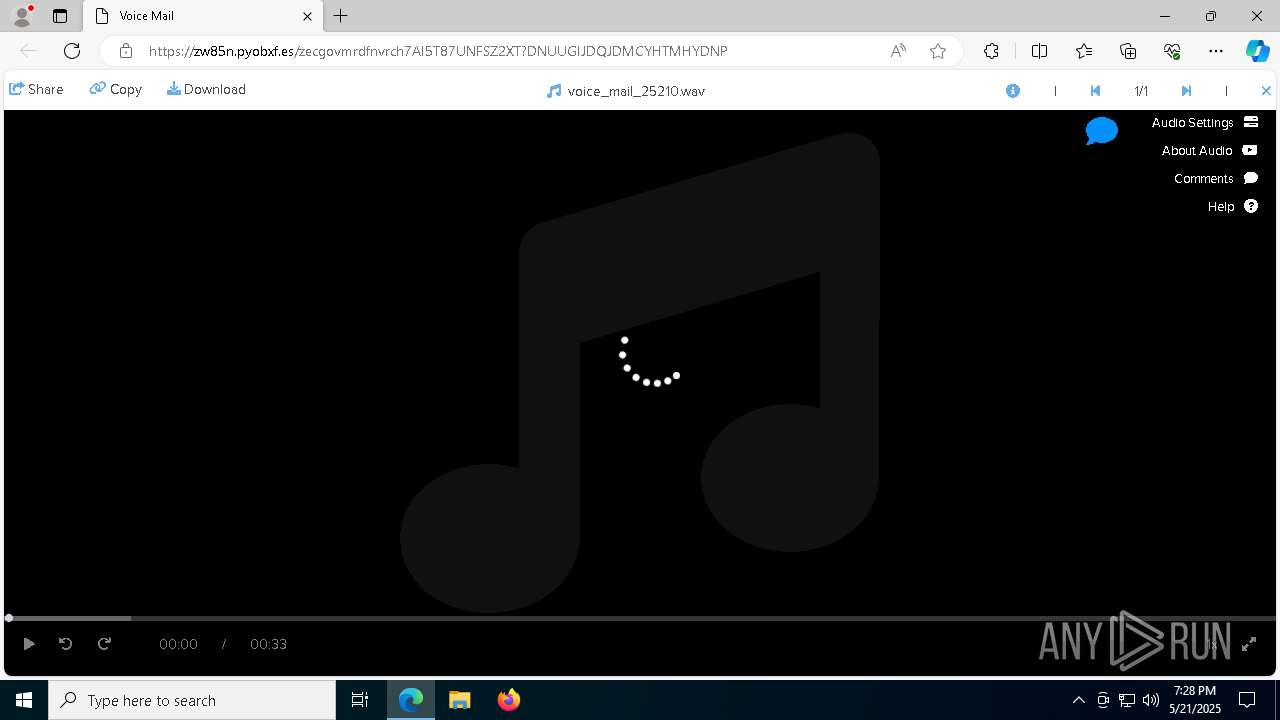Viewport: 1280px width, 720px height.
Task: Open the volume control in system tray
Action: [x=1151, y=700]
